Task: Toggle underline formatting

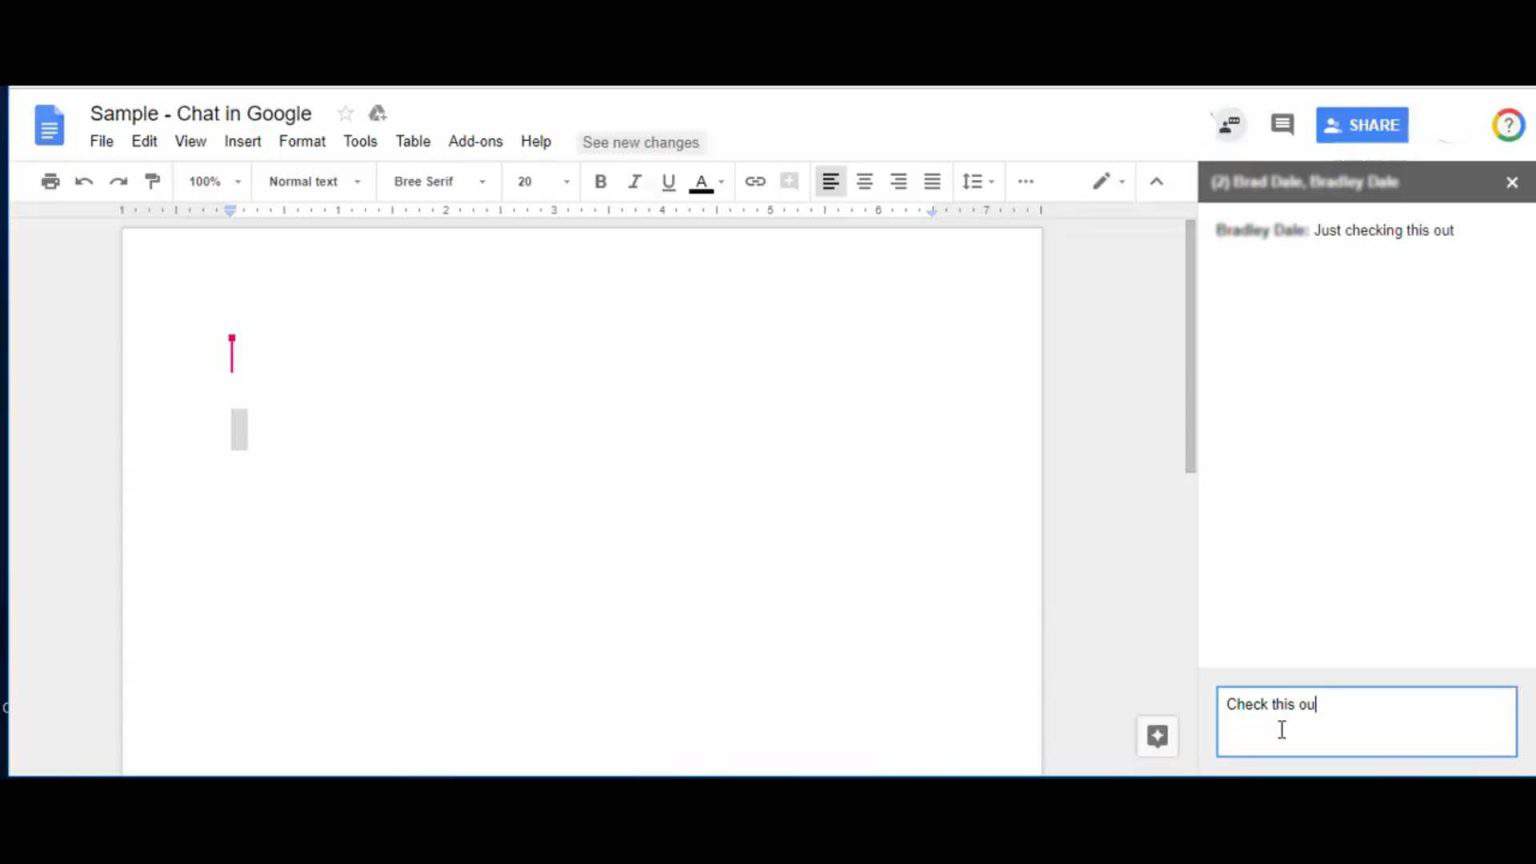Action: [x=668, y=181]
